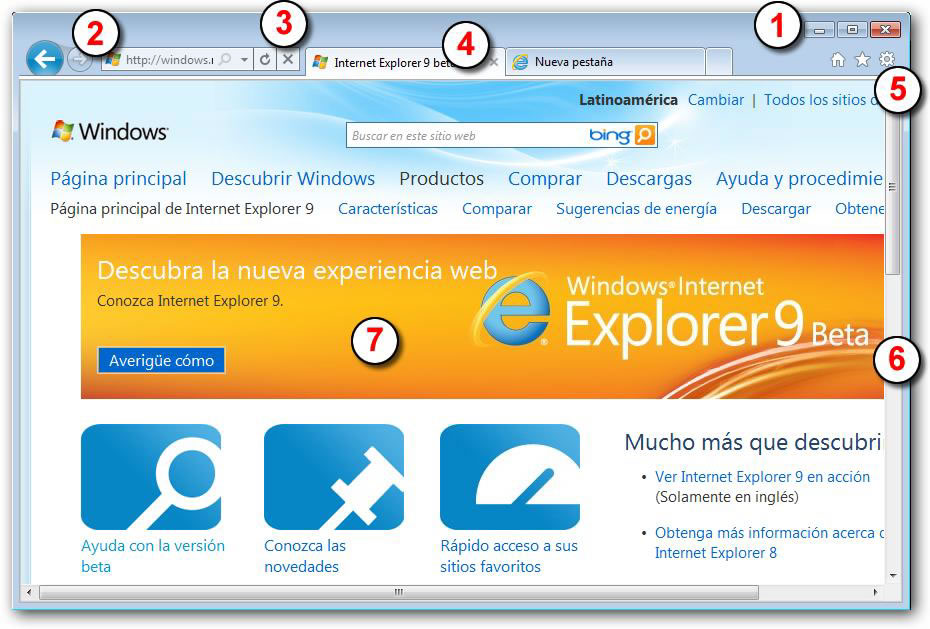Click the magnifier 'Ayuda con la versión beta' tile
The width and height of the screenshot is (930, 629).
(x=151, y=477)
